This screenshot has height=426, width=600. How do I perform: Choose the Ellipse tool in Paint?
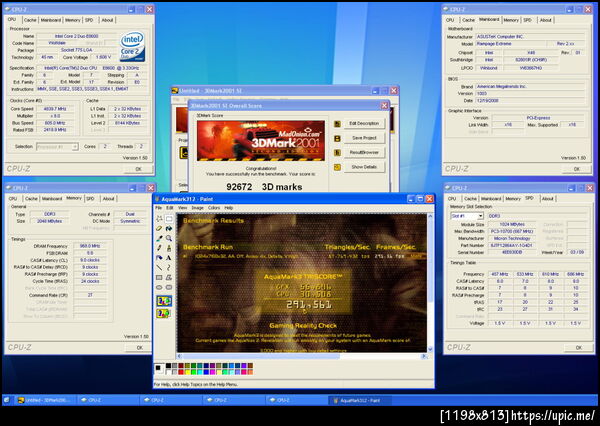(159, 287)
